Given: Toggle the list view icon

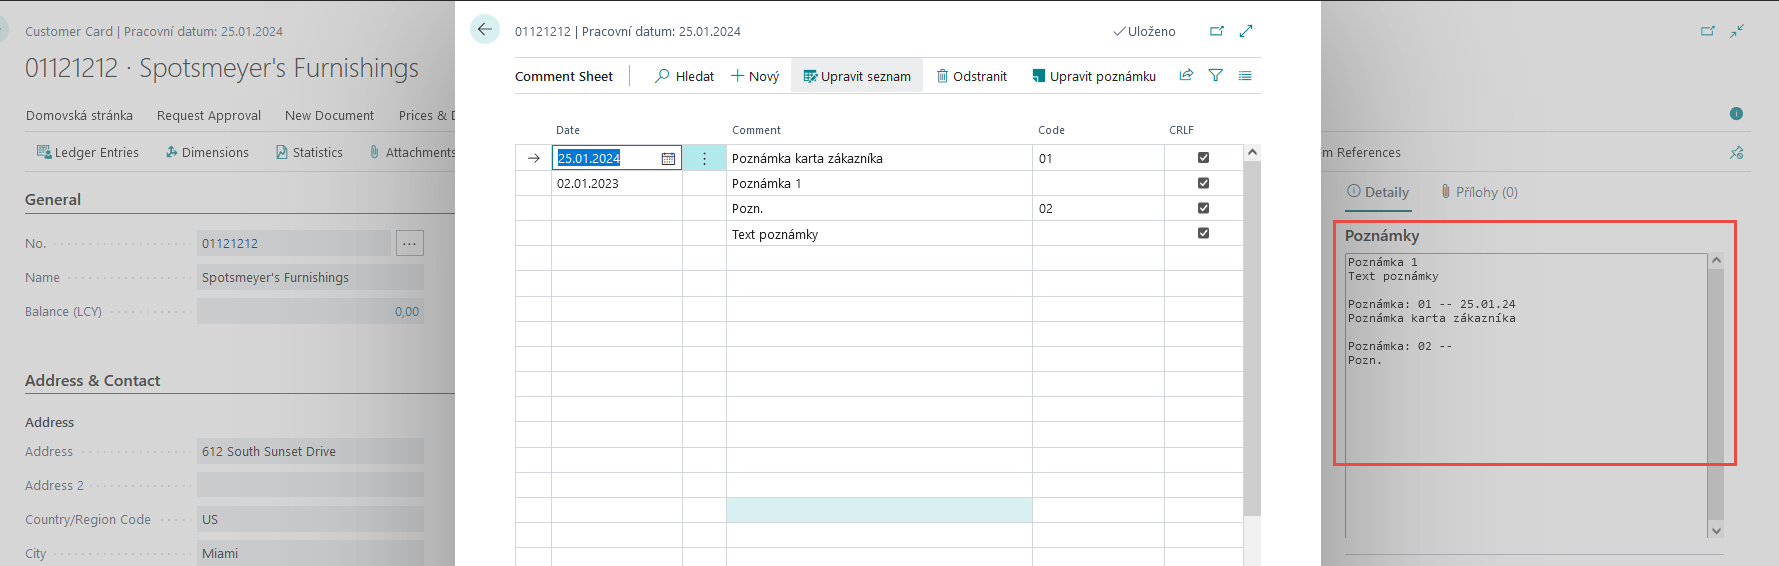Looking at the screenshot, I should [x=1245, y=75].
